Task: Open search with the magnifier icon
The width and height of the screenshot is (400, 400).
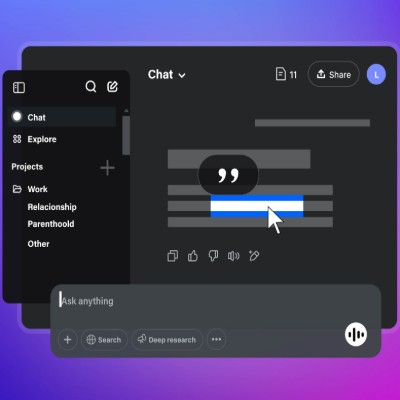Action: point(91,87)
